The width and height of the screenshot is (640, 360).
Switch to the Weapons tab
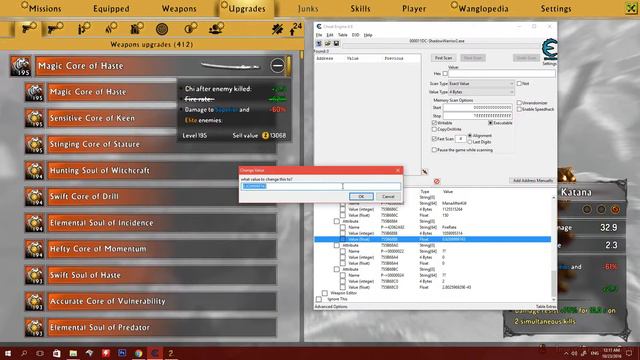tap(179, 9)
